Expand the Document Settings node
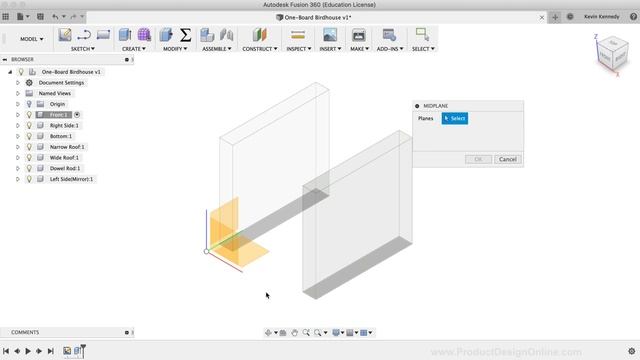 (18, 82)
